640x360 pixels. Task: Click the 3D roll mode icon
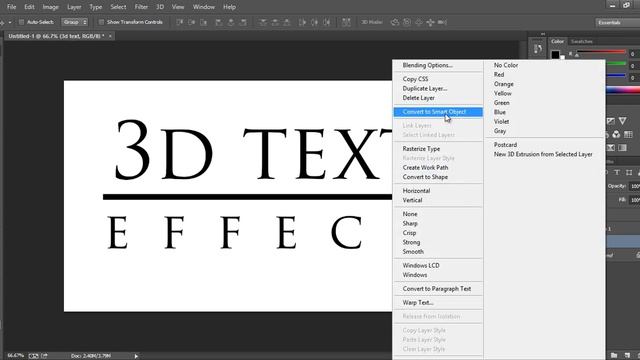pyautogui.click(x=407, y=22)
